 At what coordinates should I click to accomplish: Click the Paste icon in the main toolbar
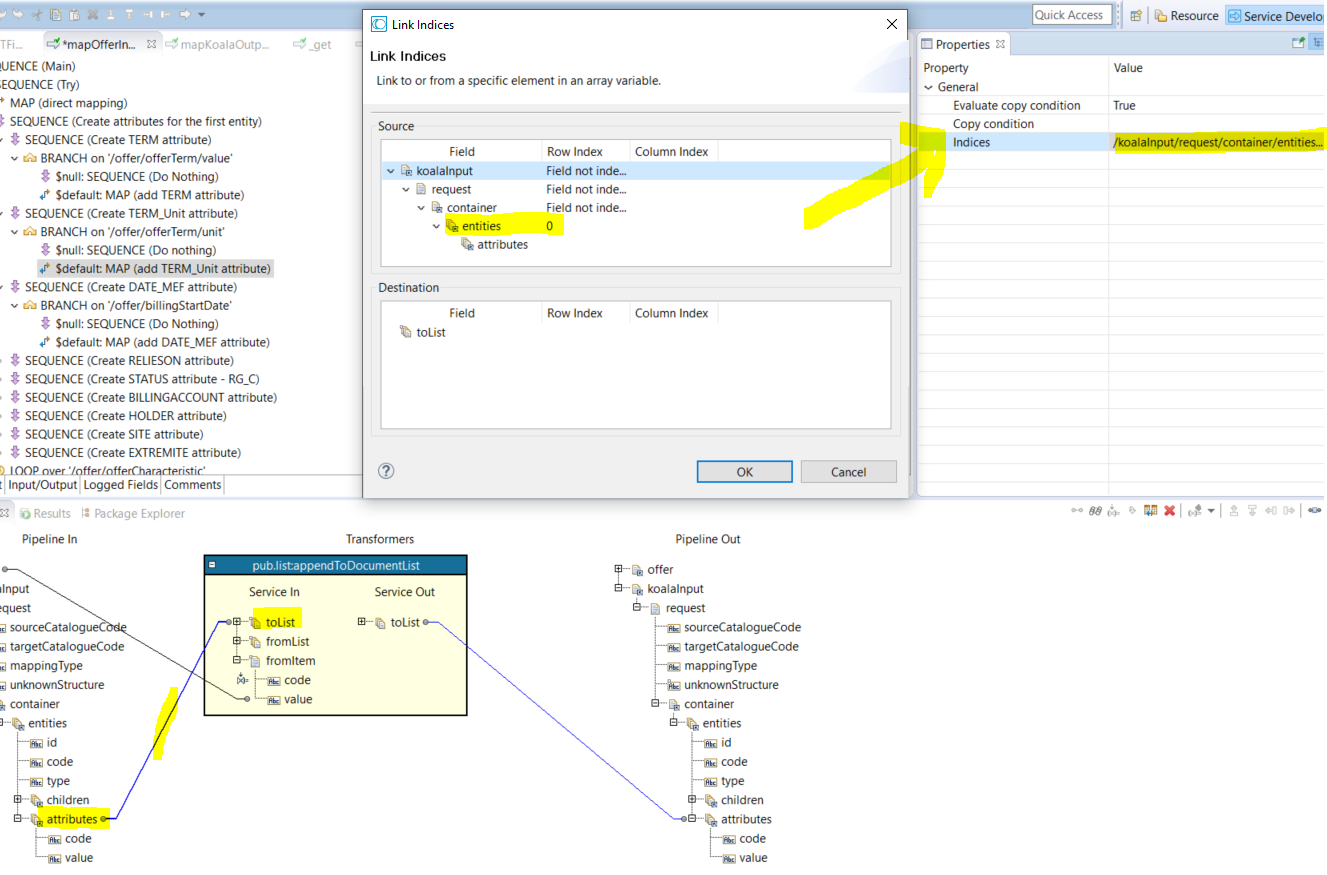coord(74,15)
